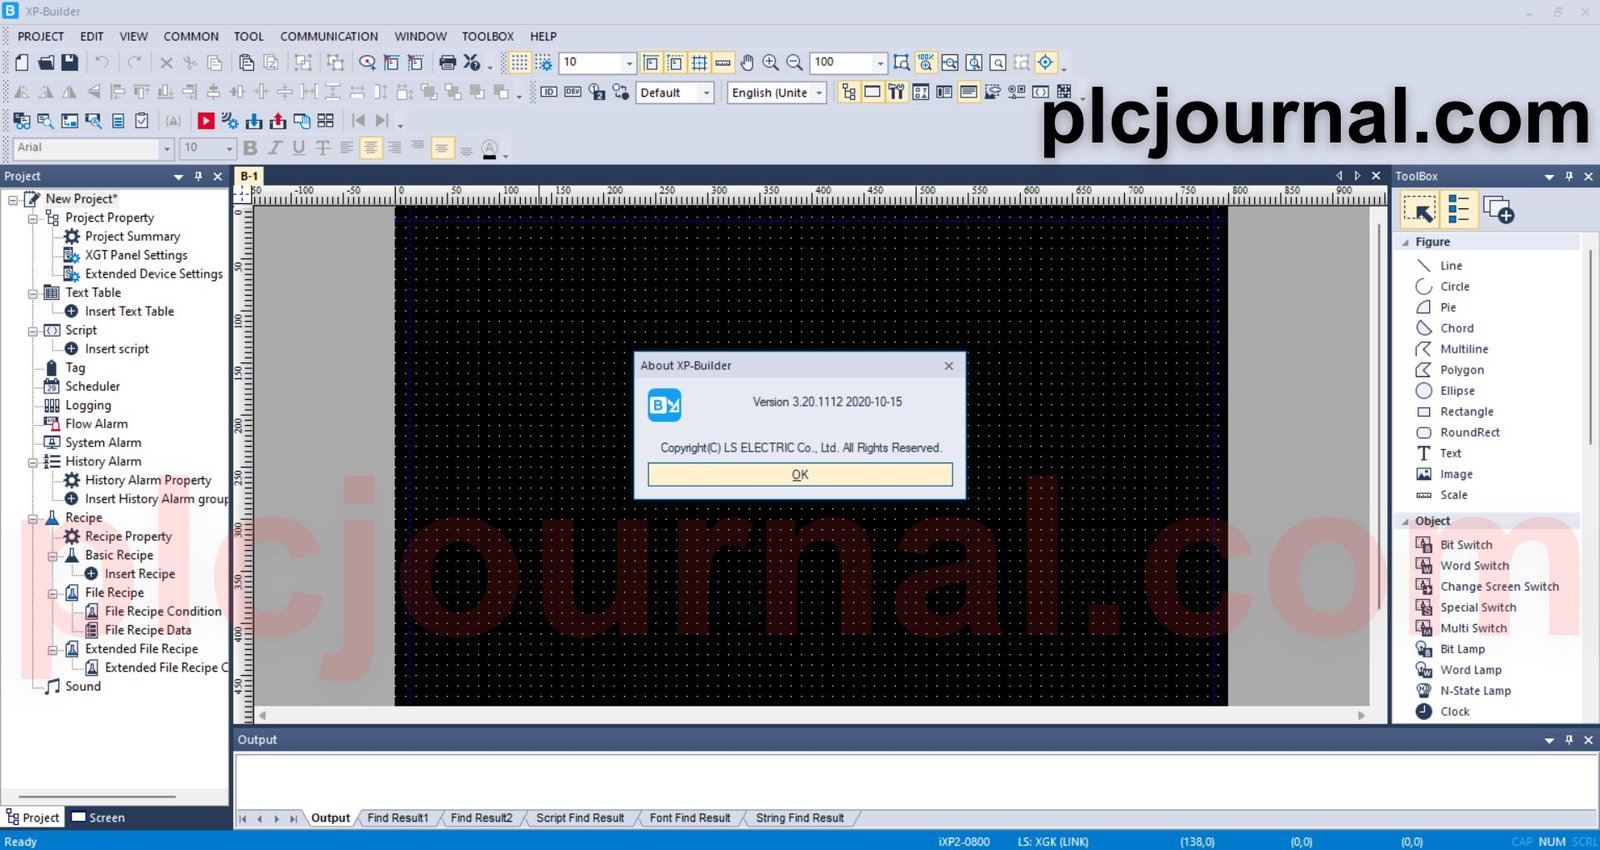Toggle the Output window pane button
1600x850 pixels.
coord(968,93)
